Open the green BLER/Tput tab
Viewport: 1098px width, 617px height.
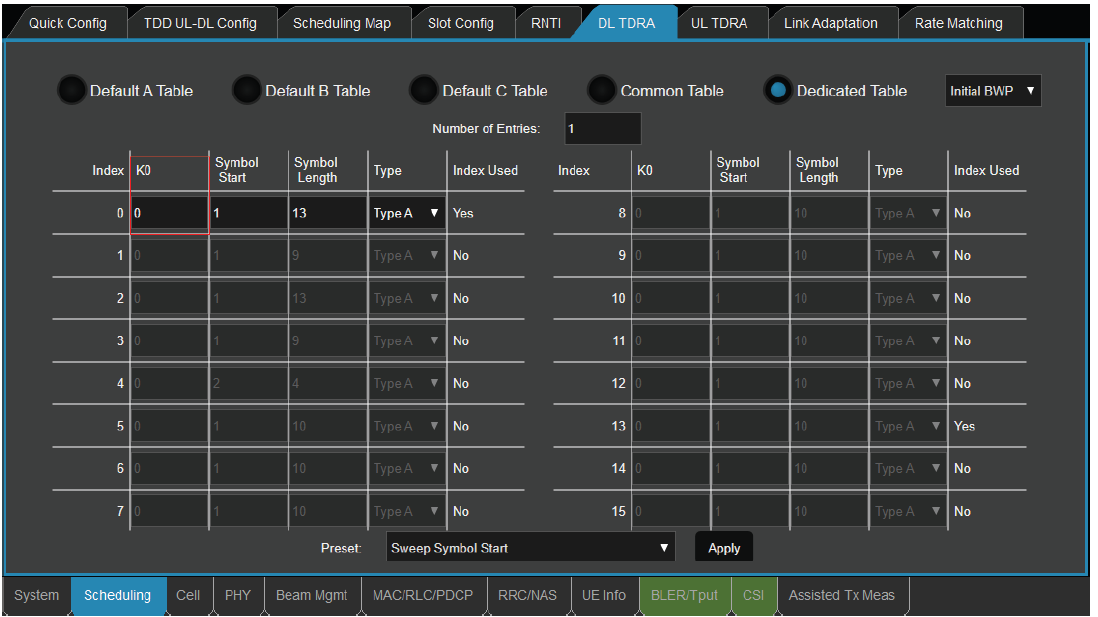click(x=684, y=595)
